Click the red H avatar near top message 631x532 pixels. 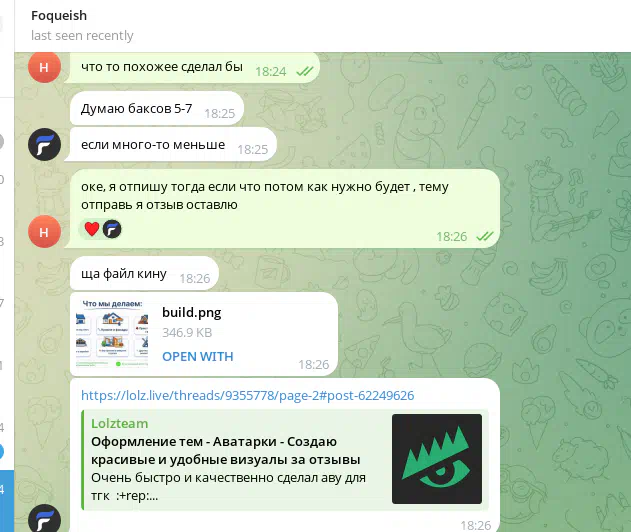click(44, 67)
